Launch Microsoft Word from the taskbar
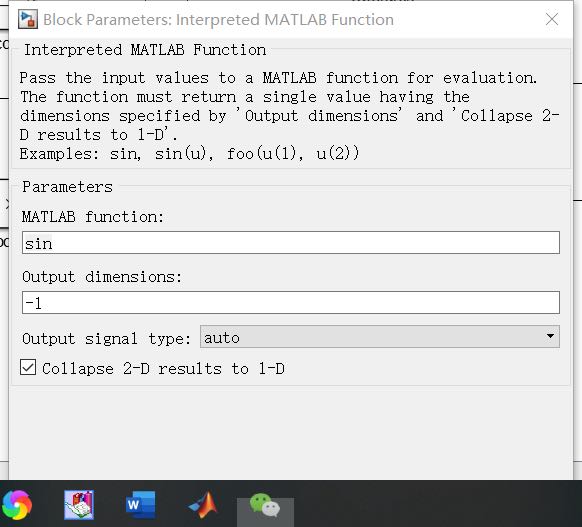This screenshot has height=527, width=582. [x=141, y=505]
